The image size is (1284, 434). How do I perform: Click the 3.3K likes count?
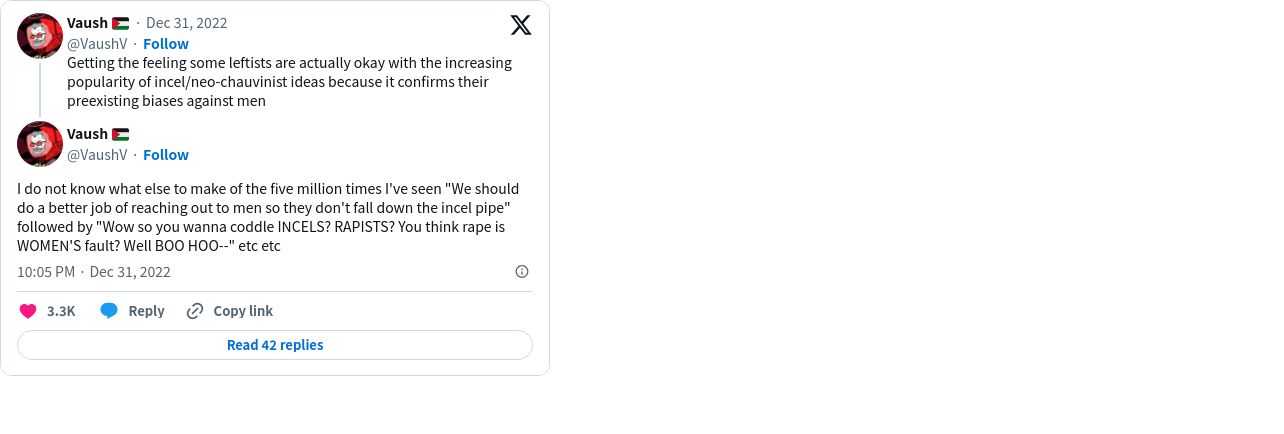[61, 311]
